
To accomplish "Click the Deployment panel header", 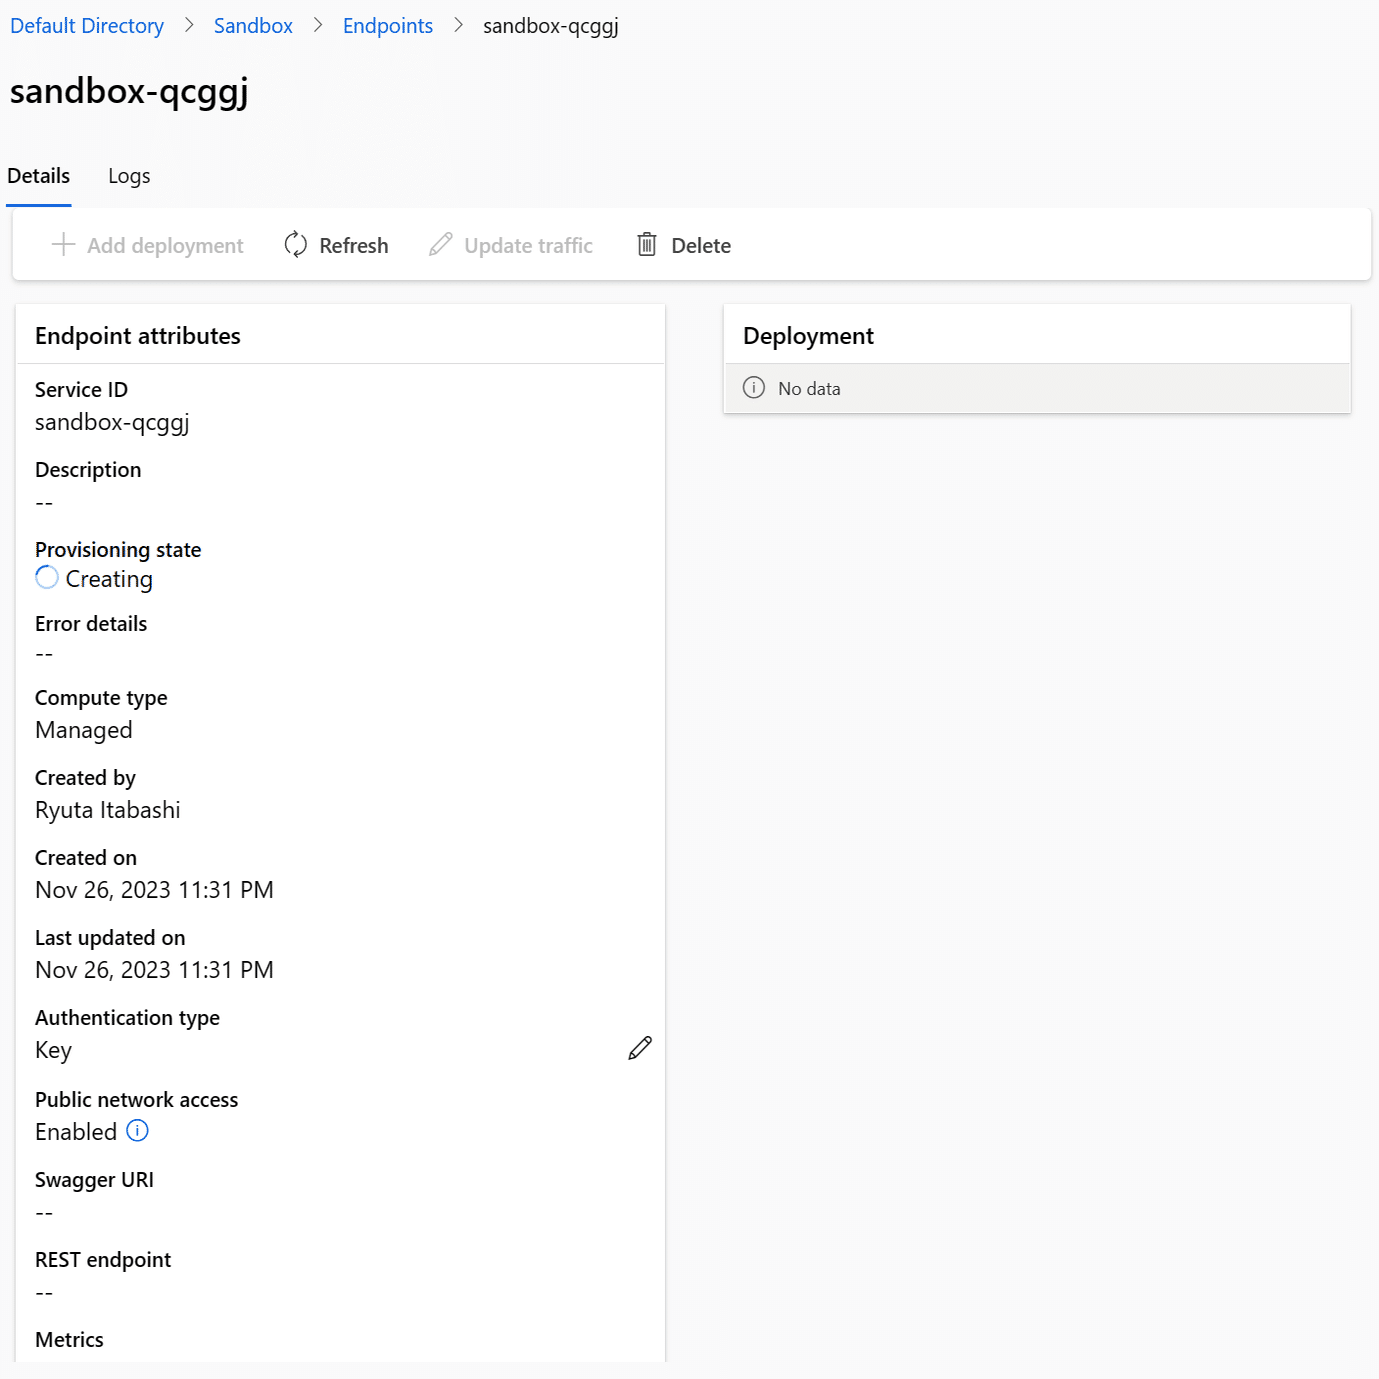I will 1037,336.
